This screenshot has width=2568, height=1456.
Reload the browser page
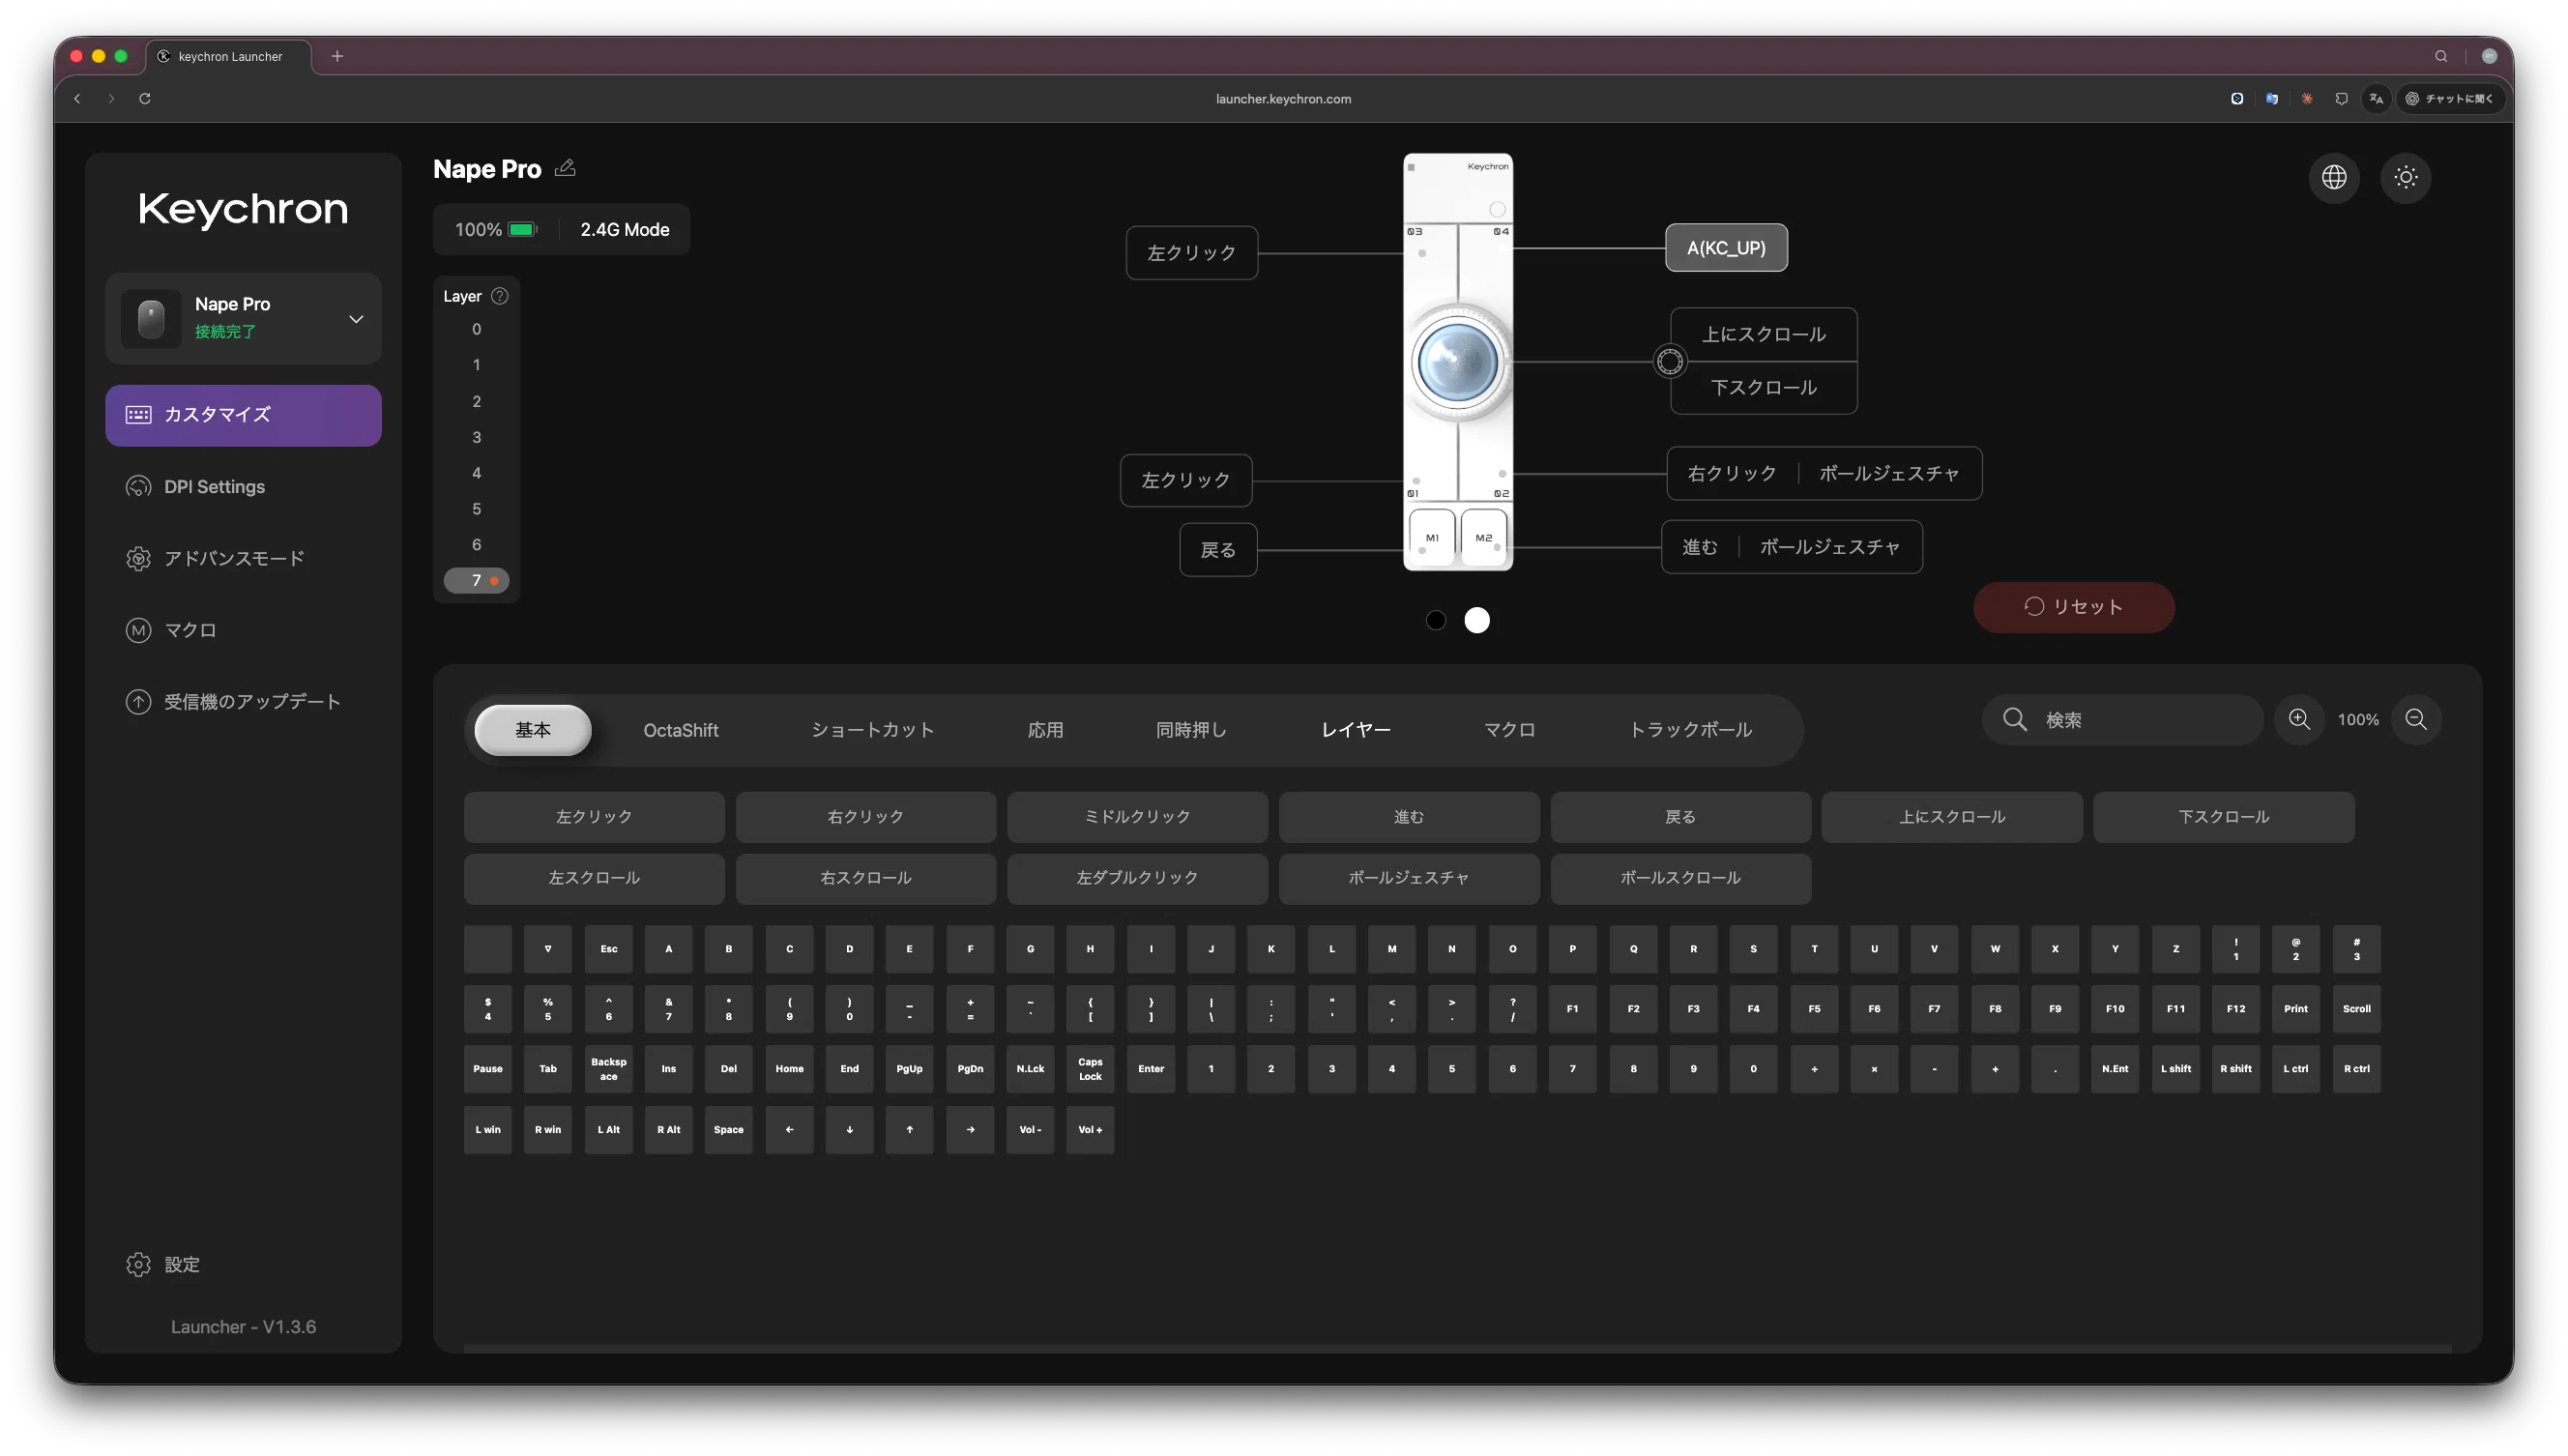145,99
